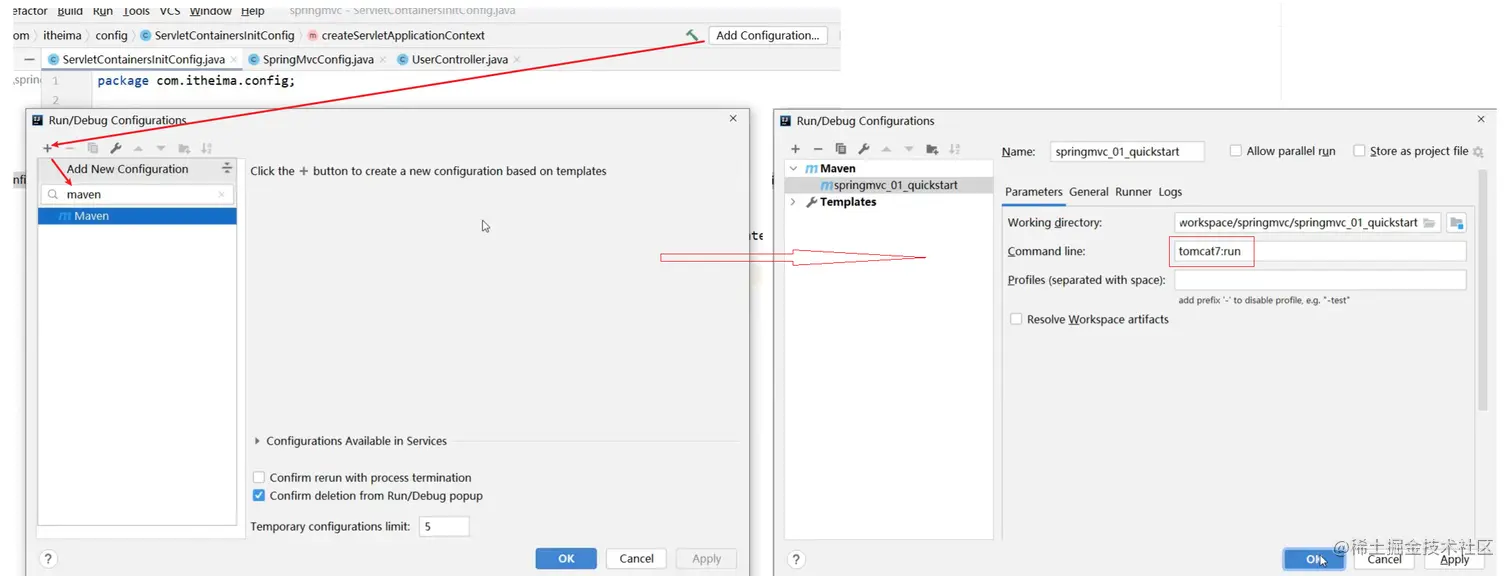This screenshot has height=576, width=1512.
Task: Click the minus hide icon left of the editor tabs
Action: [29, 59]
